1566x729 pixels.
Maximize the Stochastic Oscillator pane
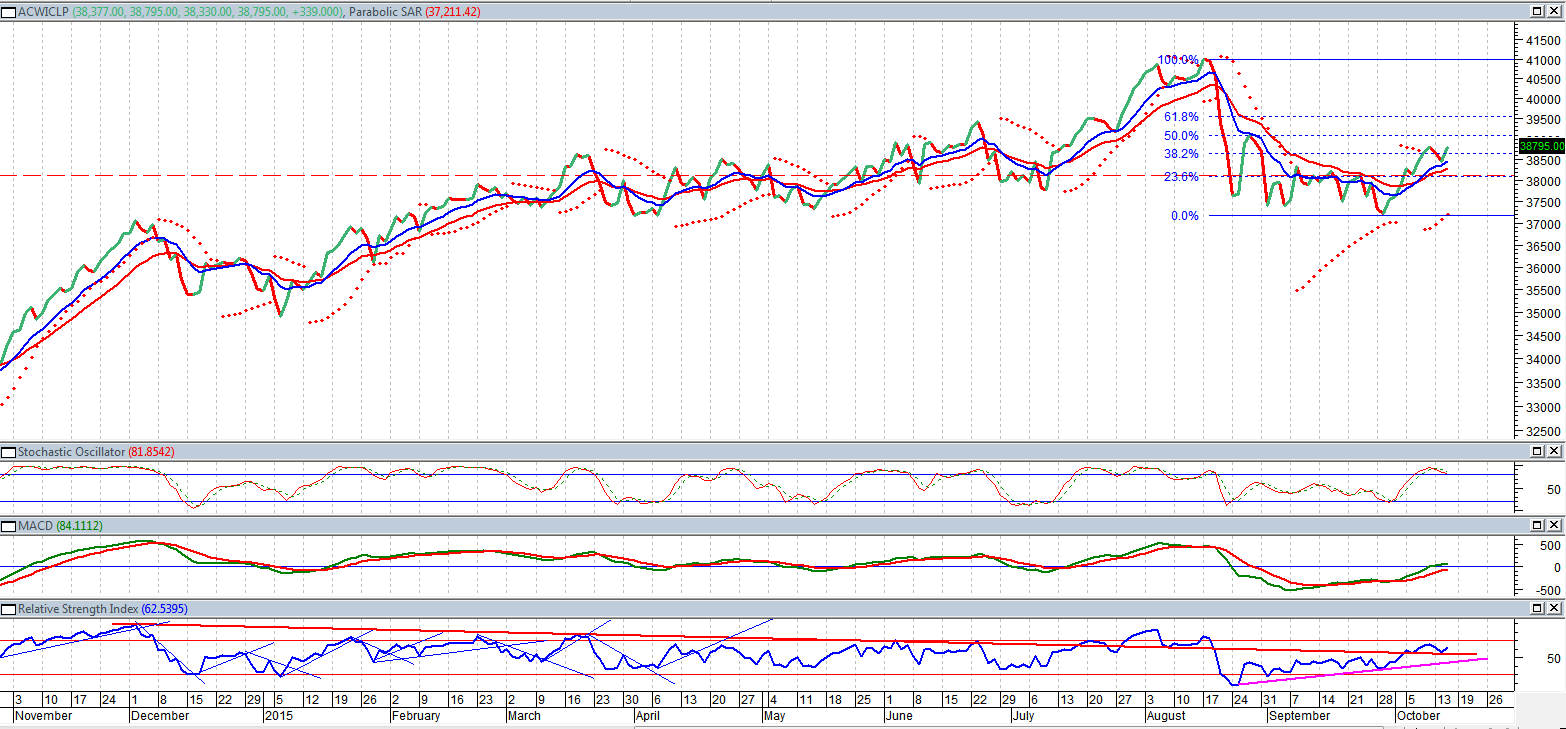pos(1539,452)
